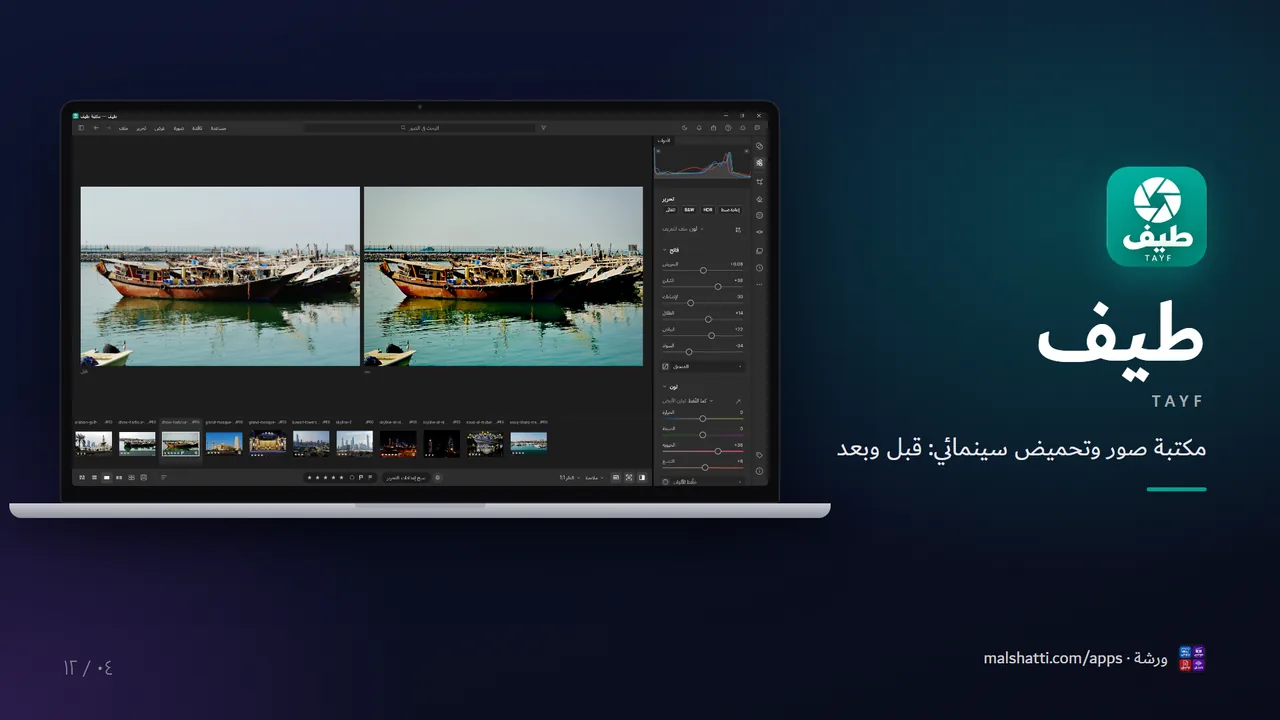Screen dimensions: 1280x720
Task: Select the healing eraser tool
Action: point(760,199)
